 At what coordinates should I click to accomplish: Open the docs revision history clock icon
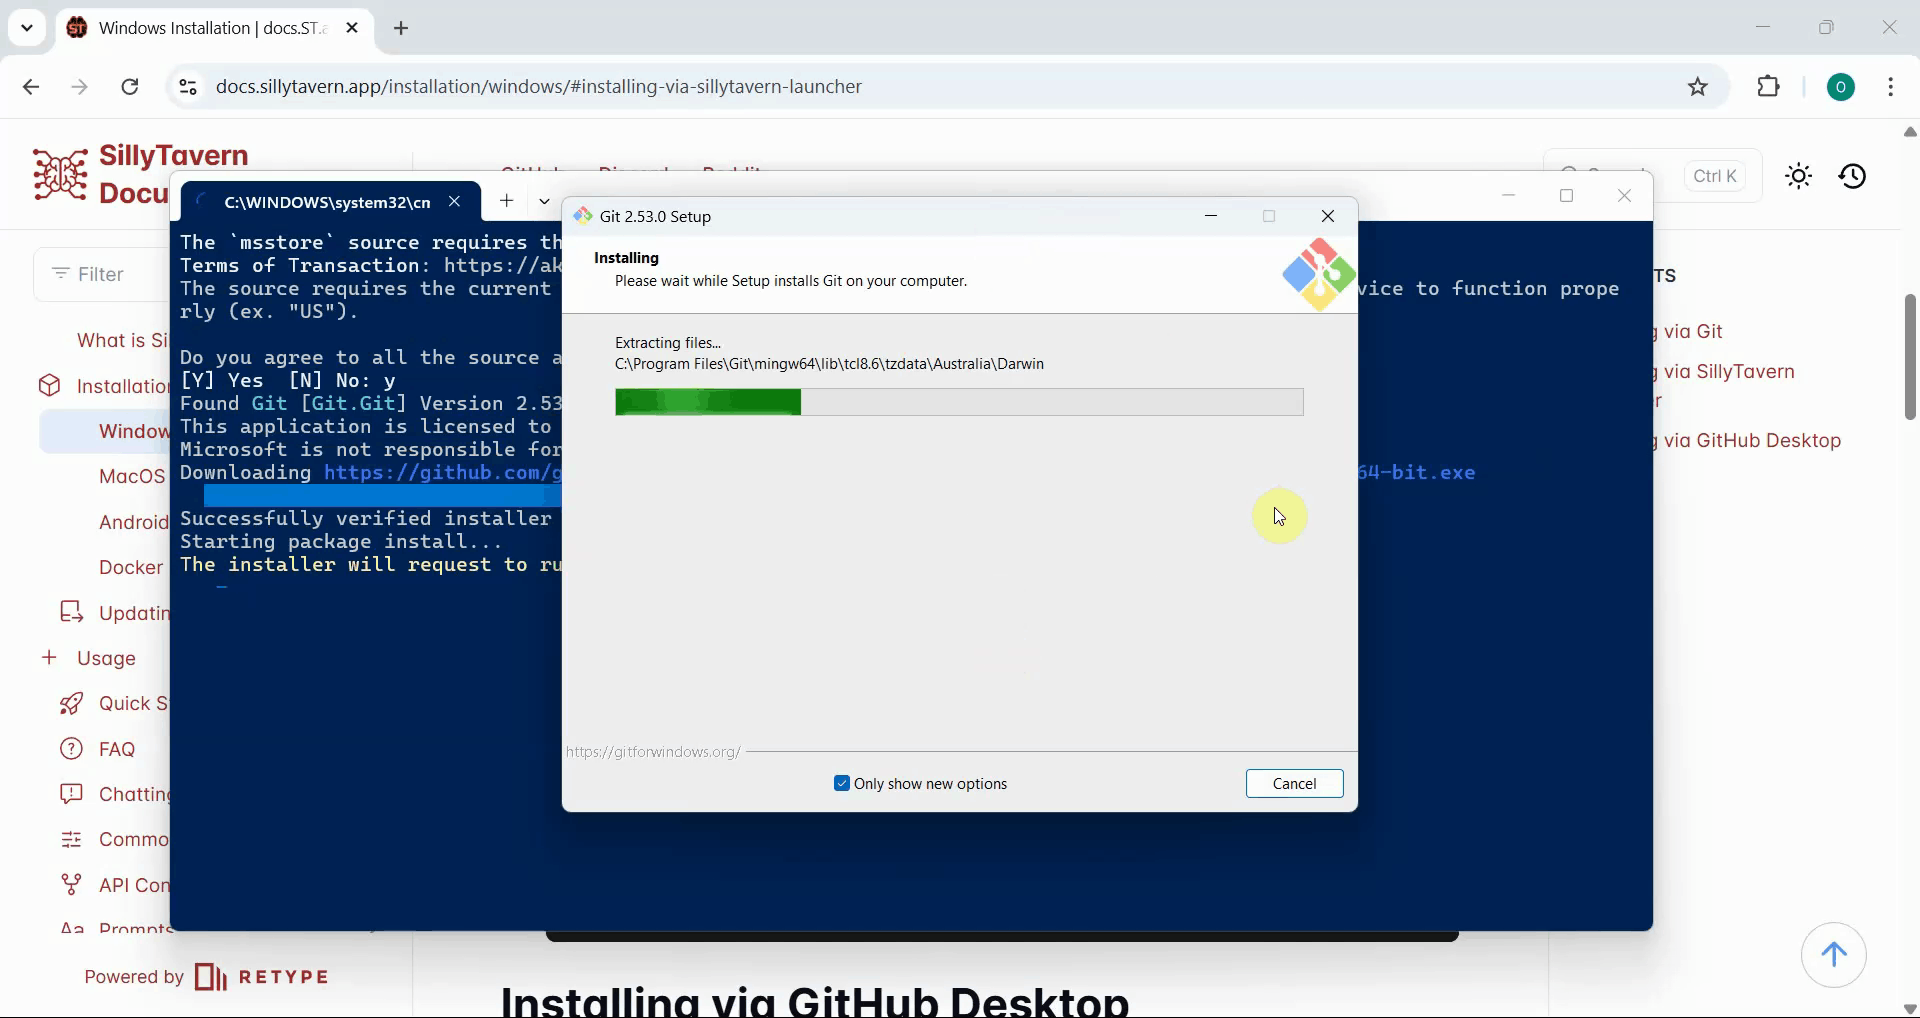click(1853, 176)
